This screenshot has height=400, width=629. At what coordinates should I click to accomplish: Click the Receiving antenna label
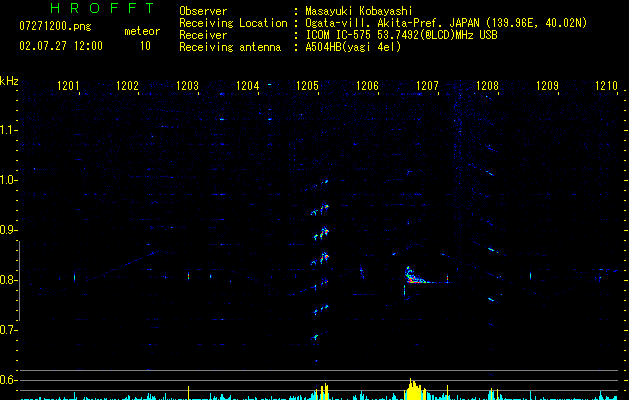230,47
